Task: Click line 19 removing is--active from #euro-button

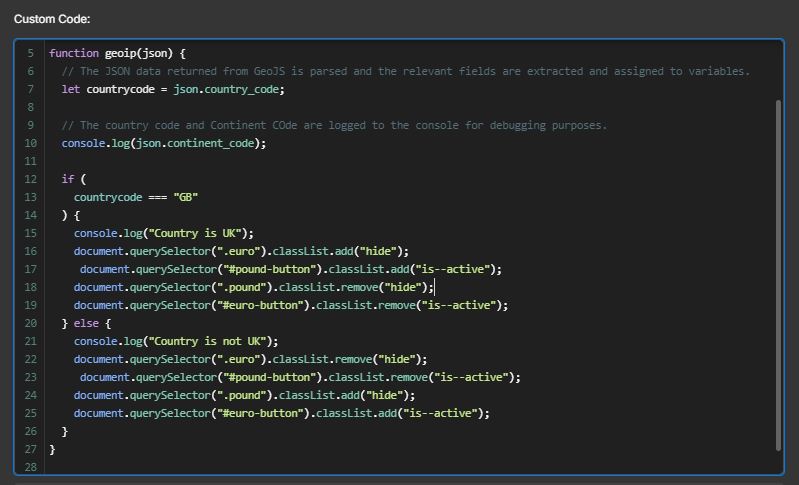Action: [291, 305]
